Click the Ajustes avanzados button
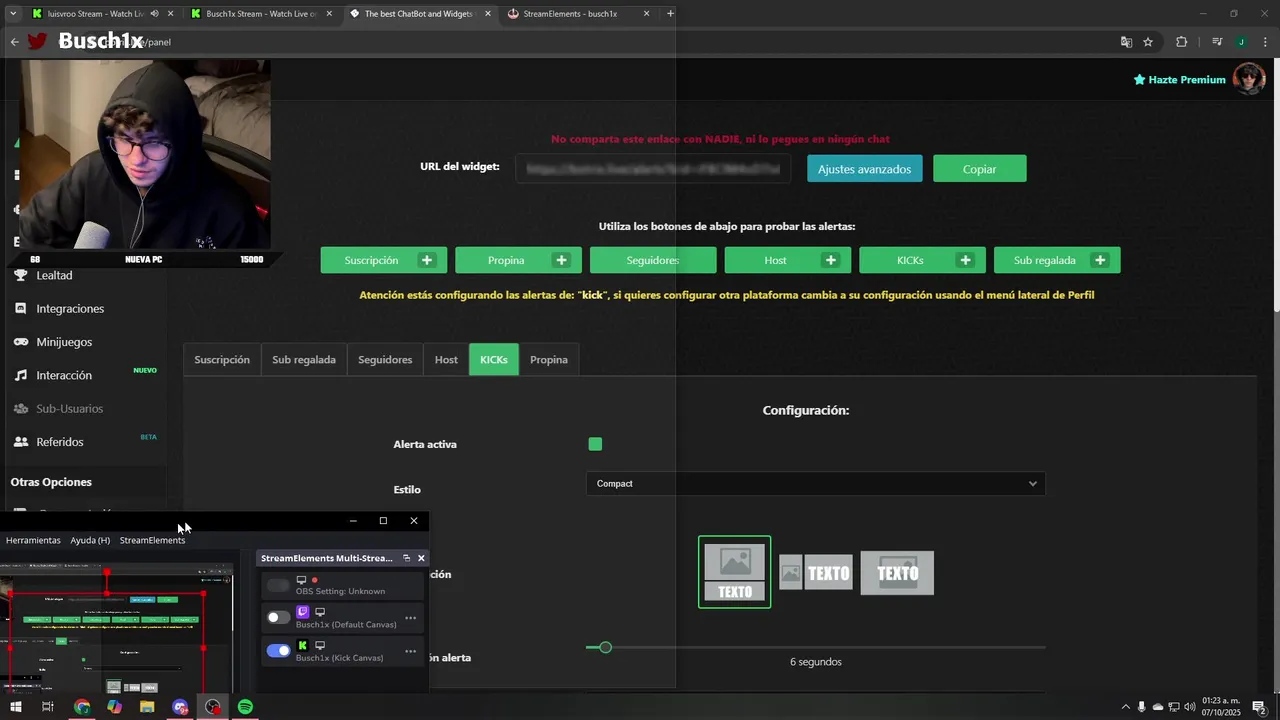 [x=864, y=169]
